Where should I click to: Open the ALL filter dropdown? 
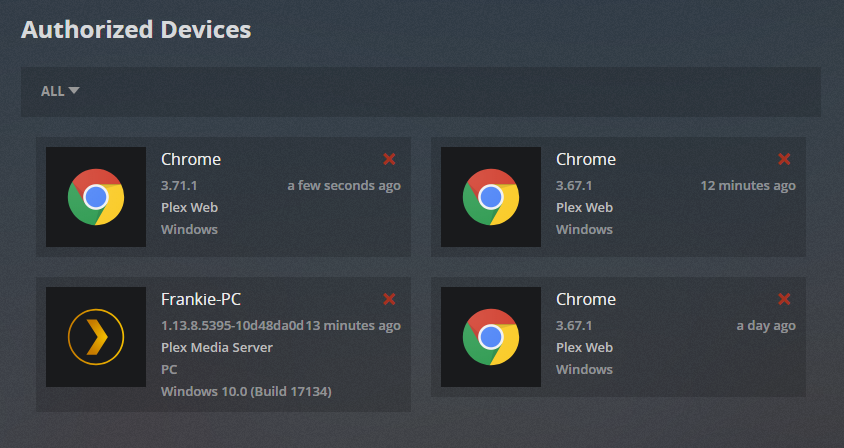tap(60, 91)
